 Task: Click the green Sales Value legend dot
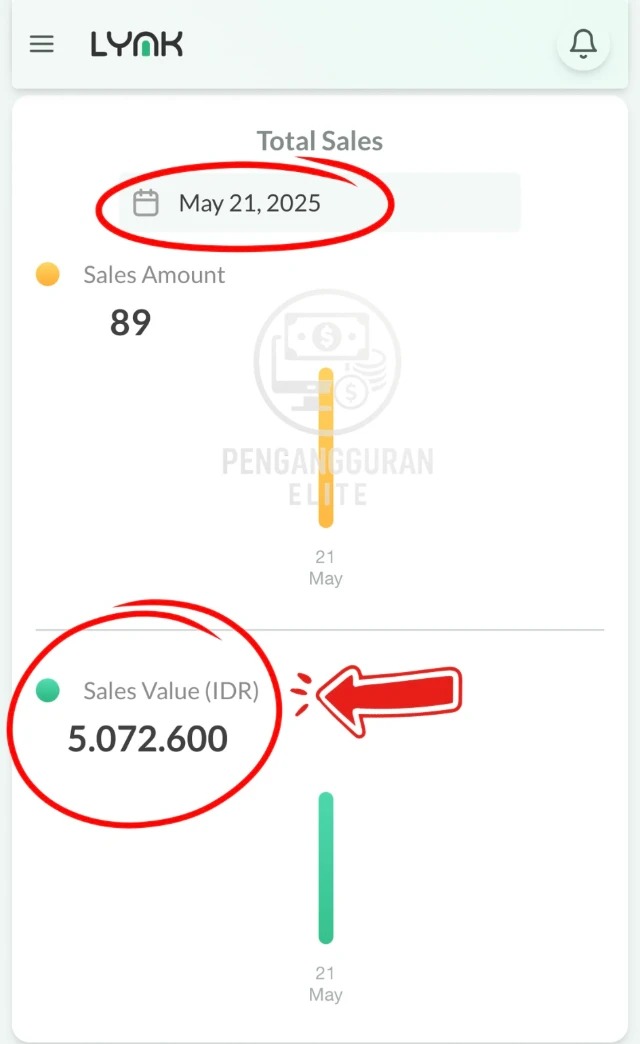[x=47, y=690]
